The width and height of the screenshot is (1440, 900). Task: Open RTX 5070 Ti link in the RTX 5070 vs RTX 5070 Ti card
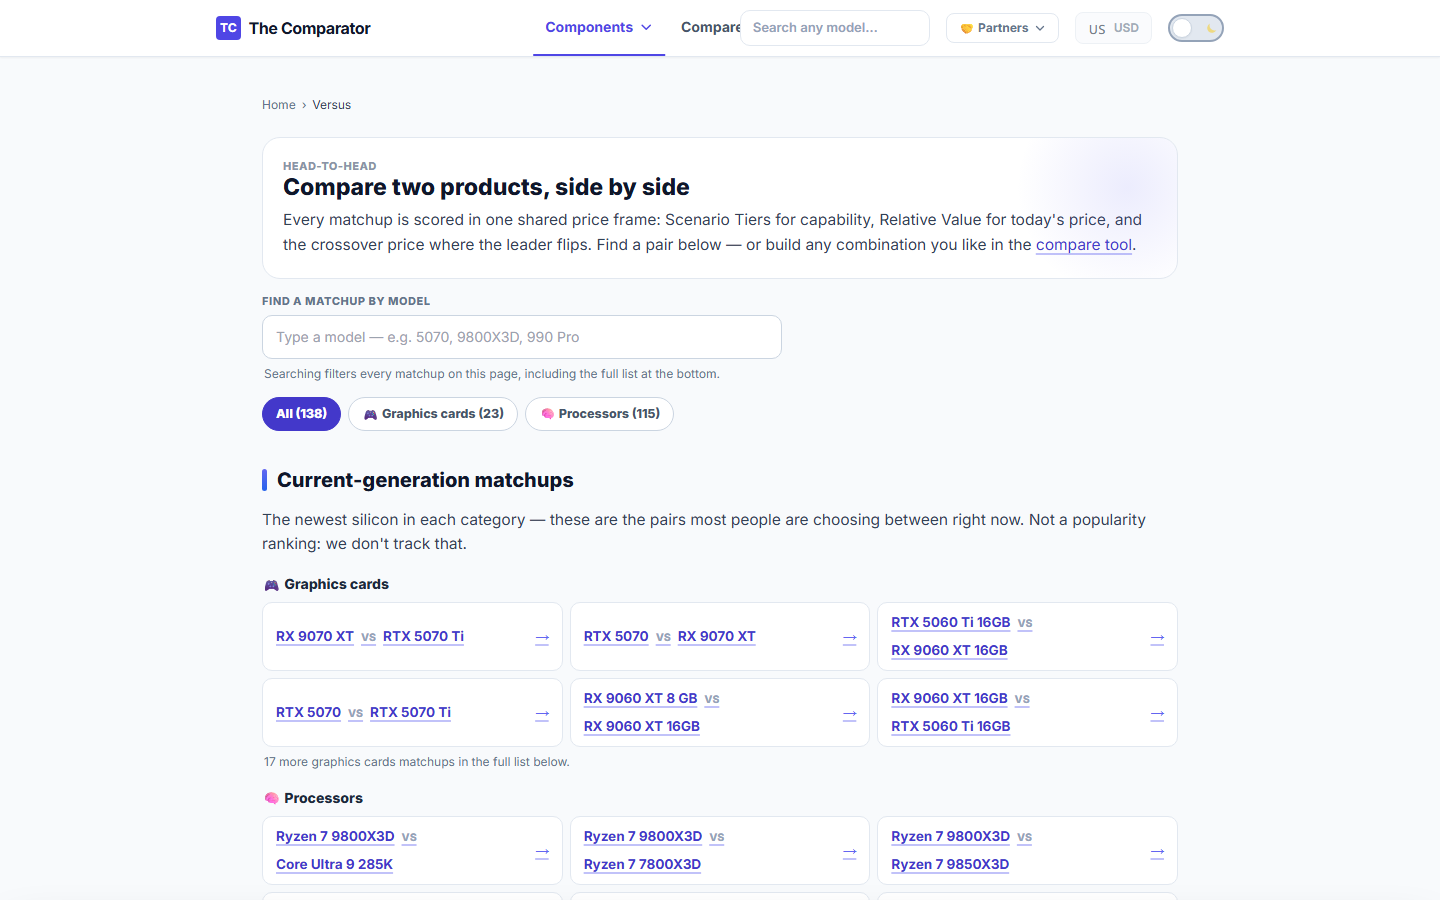(410, 713)
